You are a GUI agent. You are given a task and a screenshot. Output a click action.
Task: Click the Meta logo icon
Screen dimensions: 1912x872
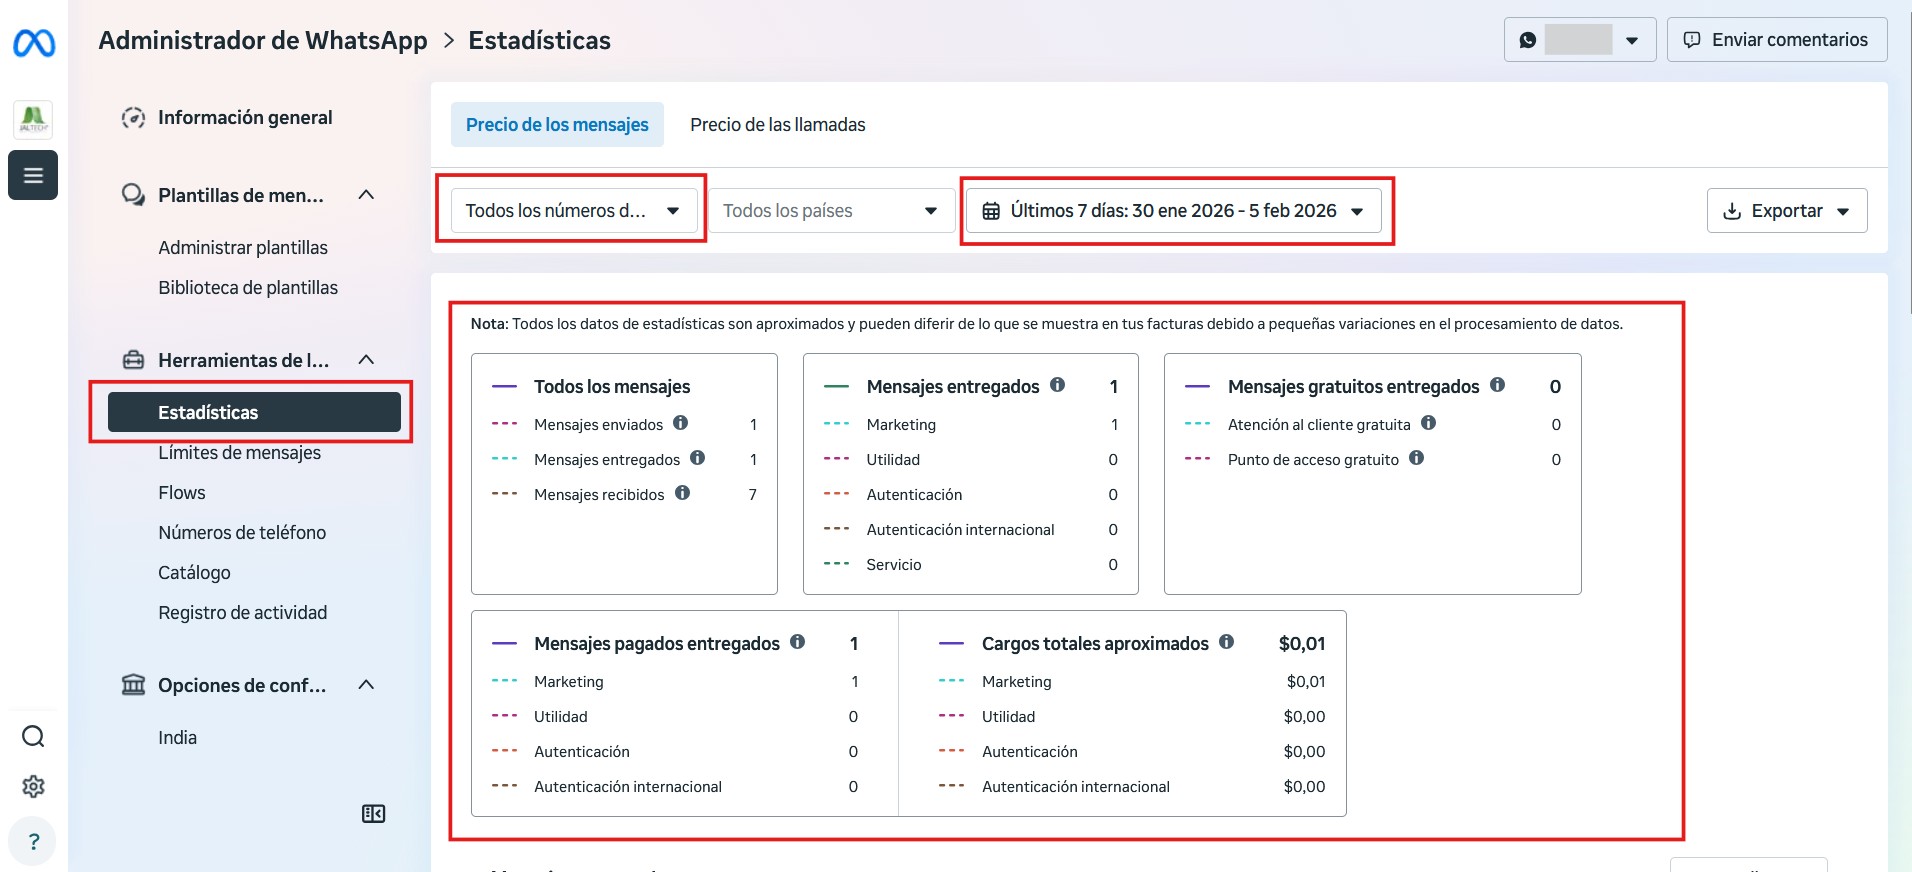click(x=33, y=43)
